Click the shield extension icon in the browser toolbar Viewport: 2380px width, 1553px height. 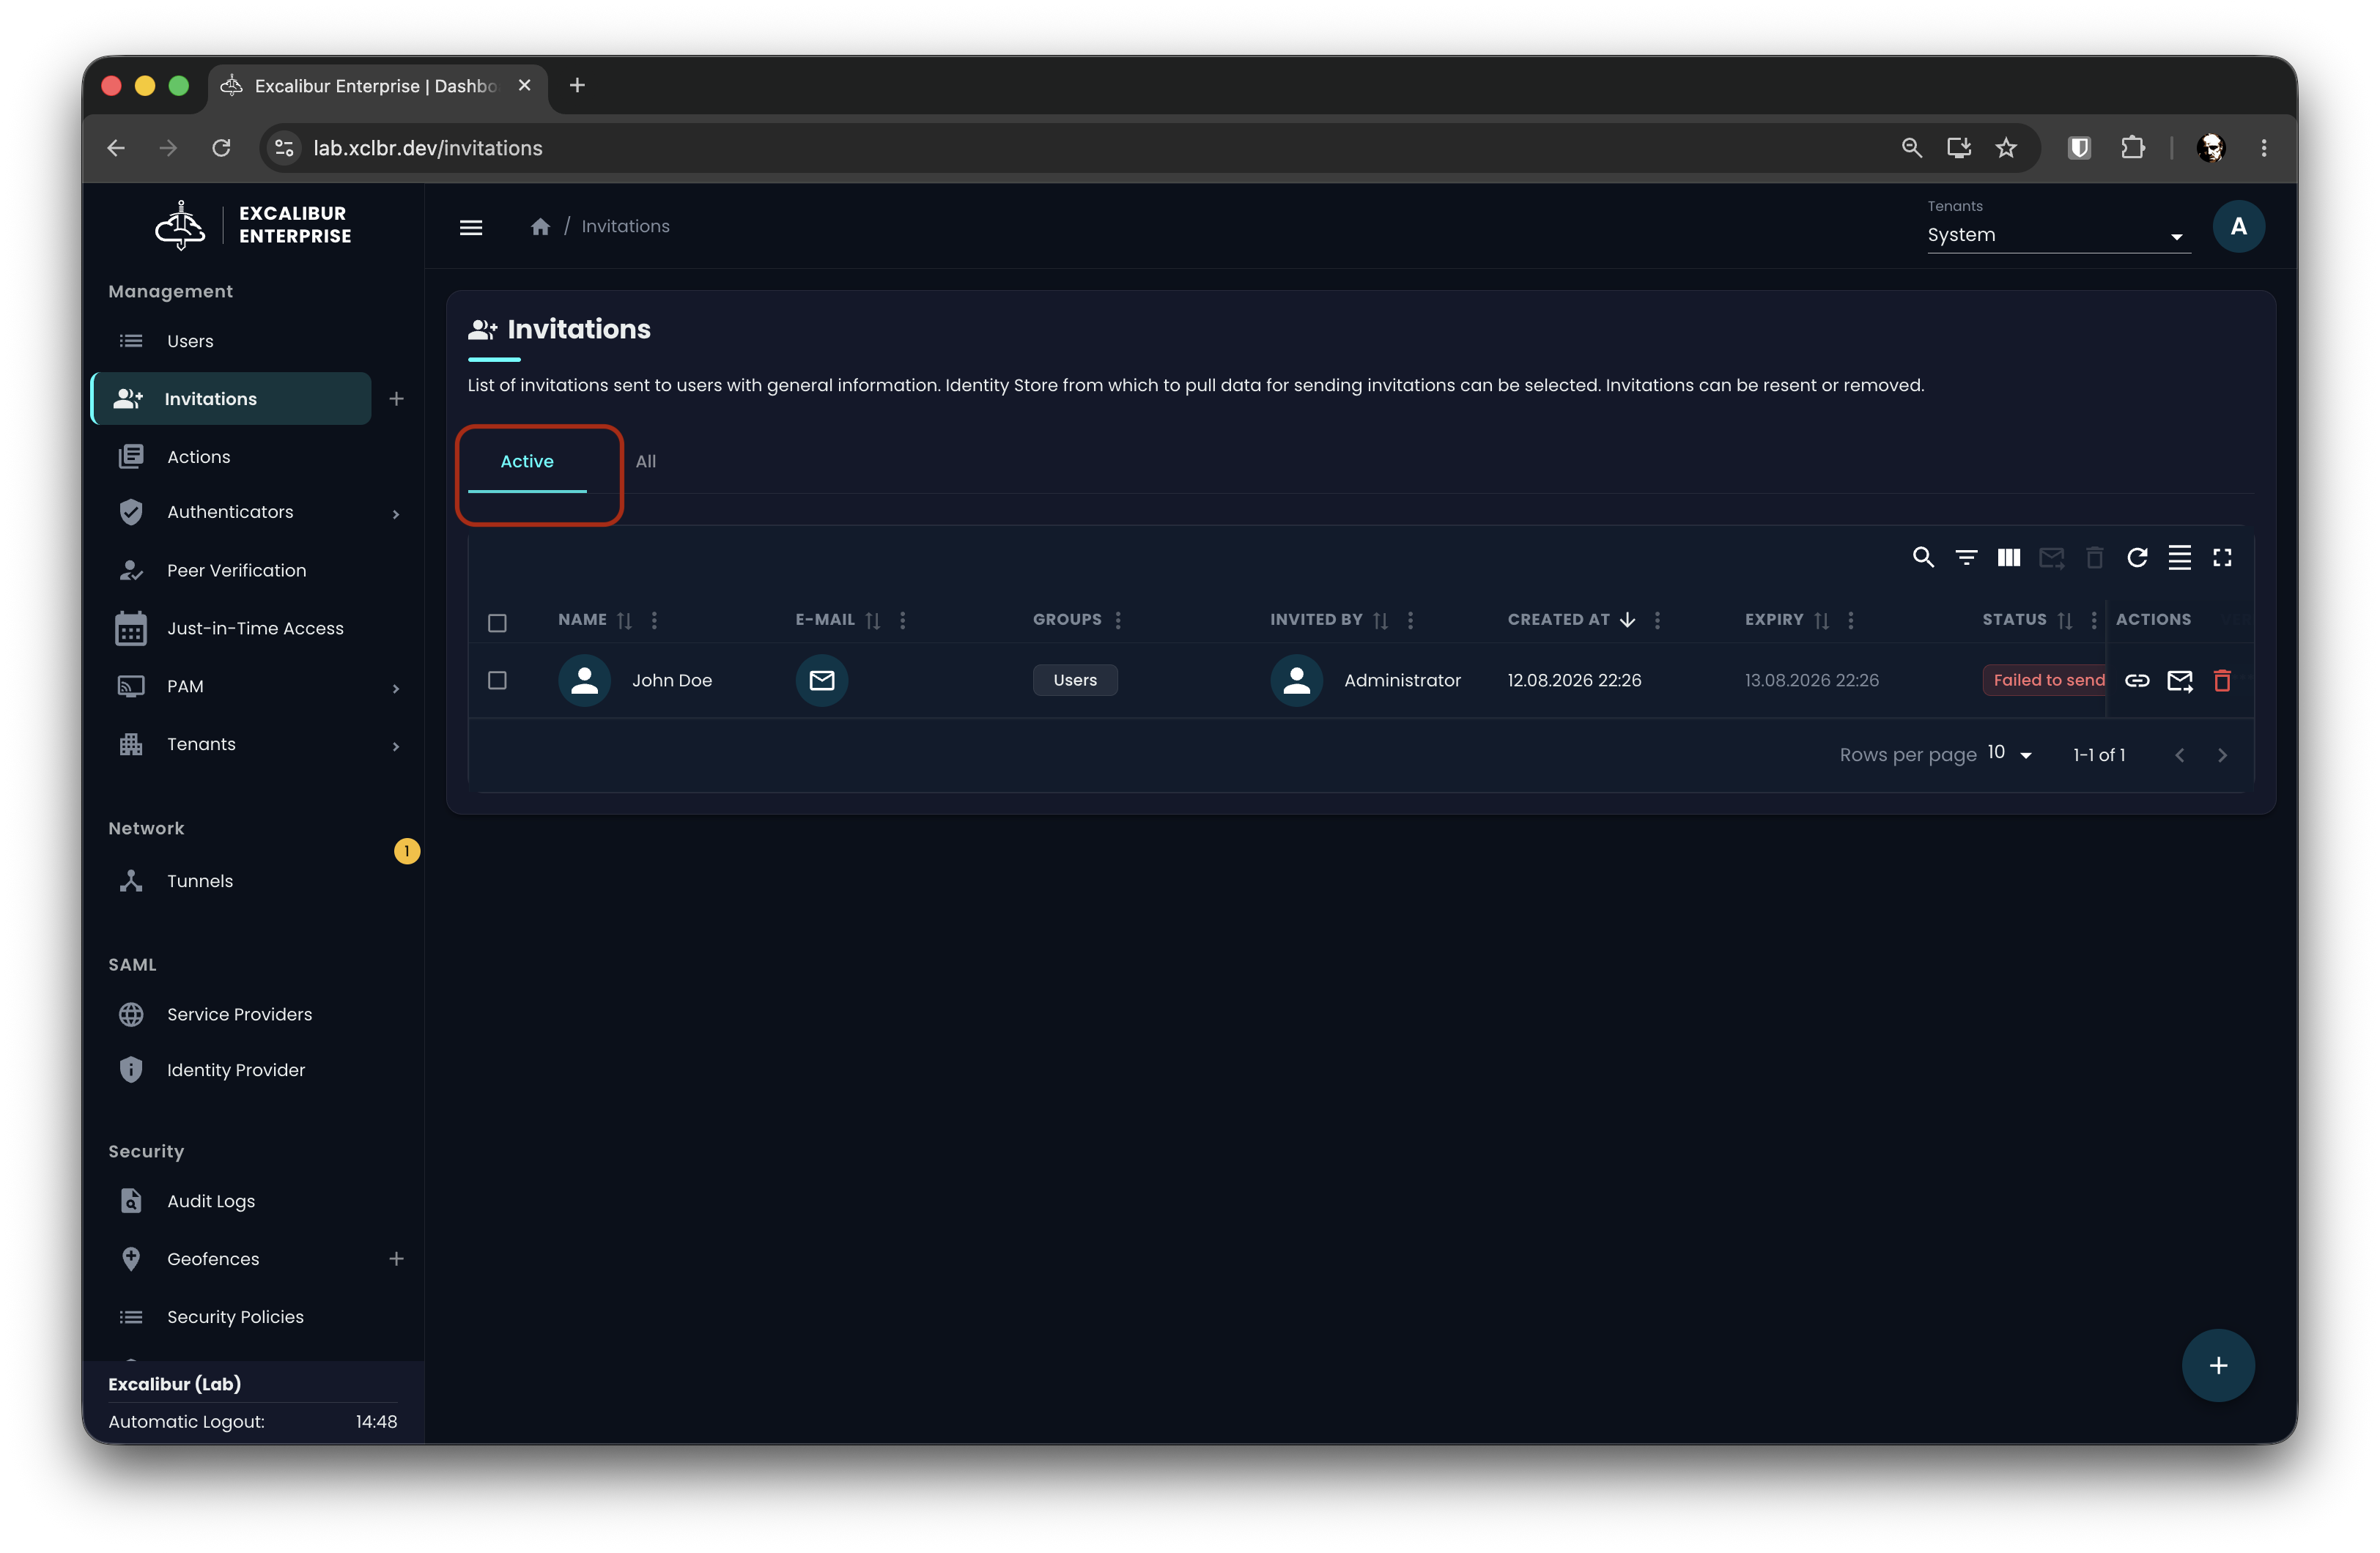2079,148
